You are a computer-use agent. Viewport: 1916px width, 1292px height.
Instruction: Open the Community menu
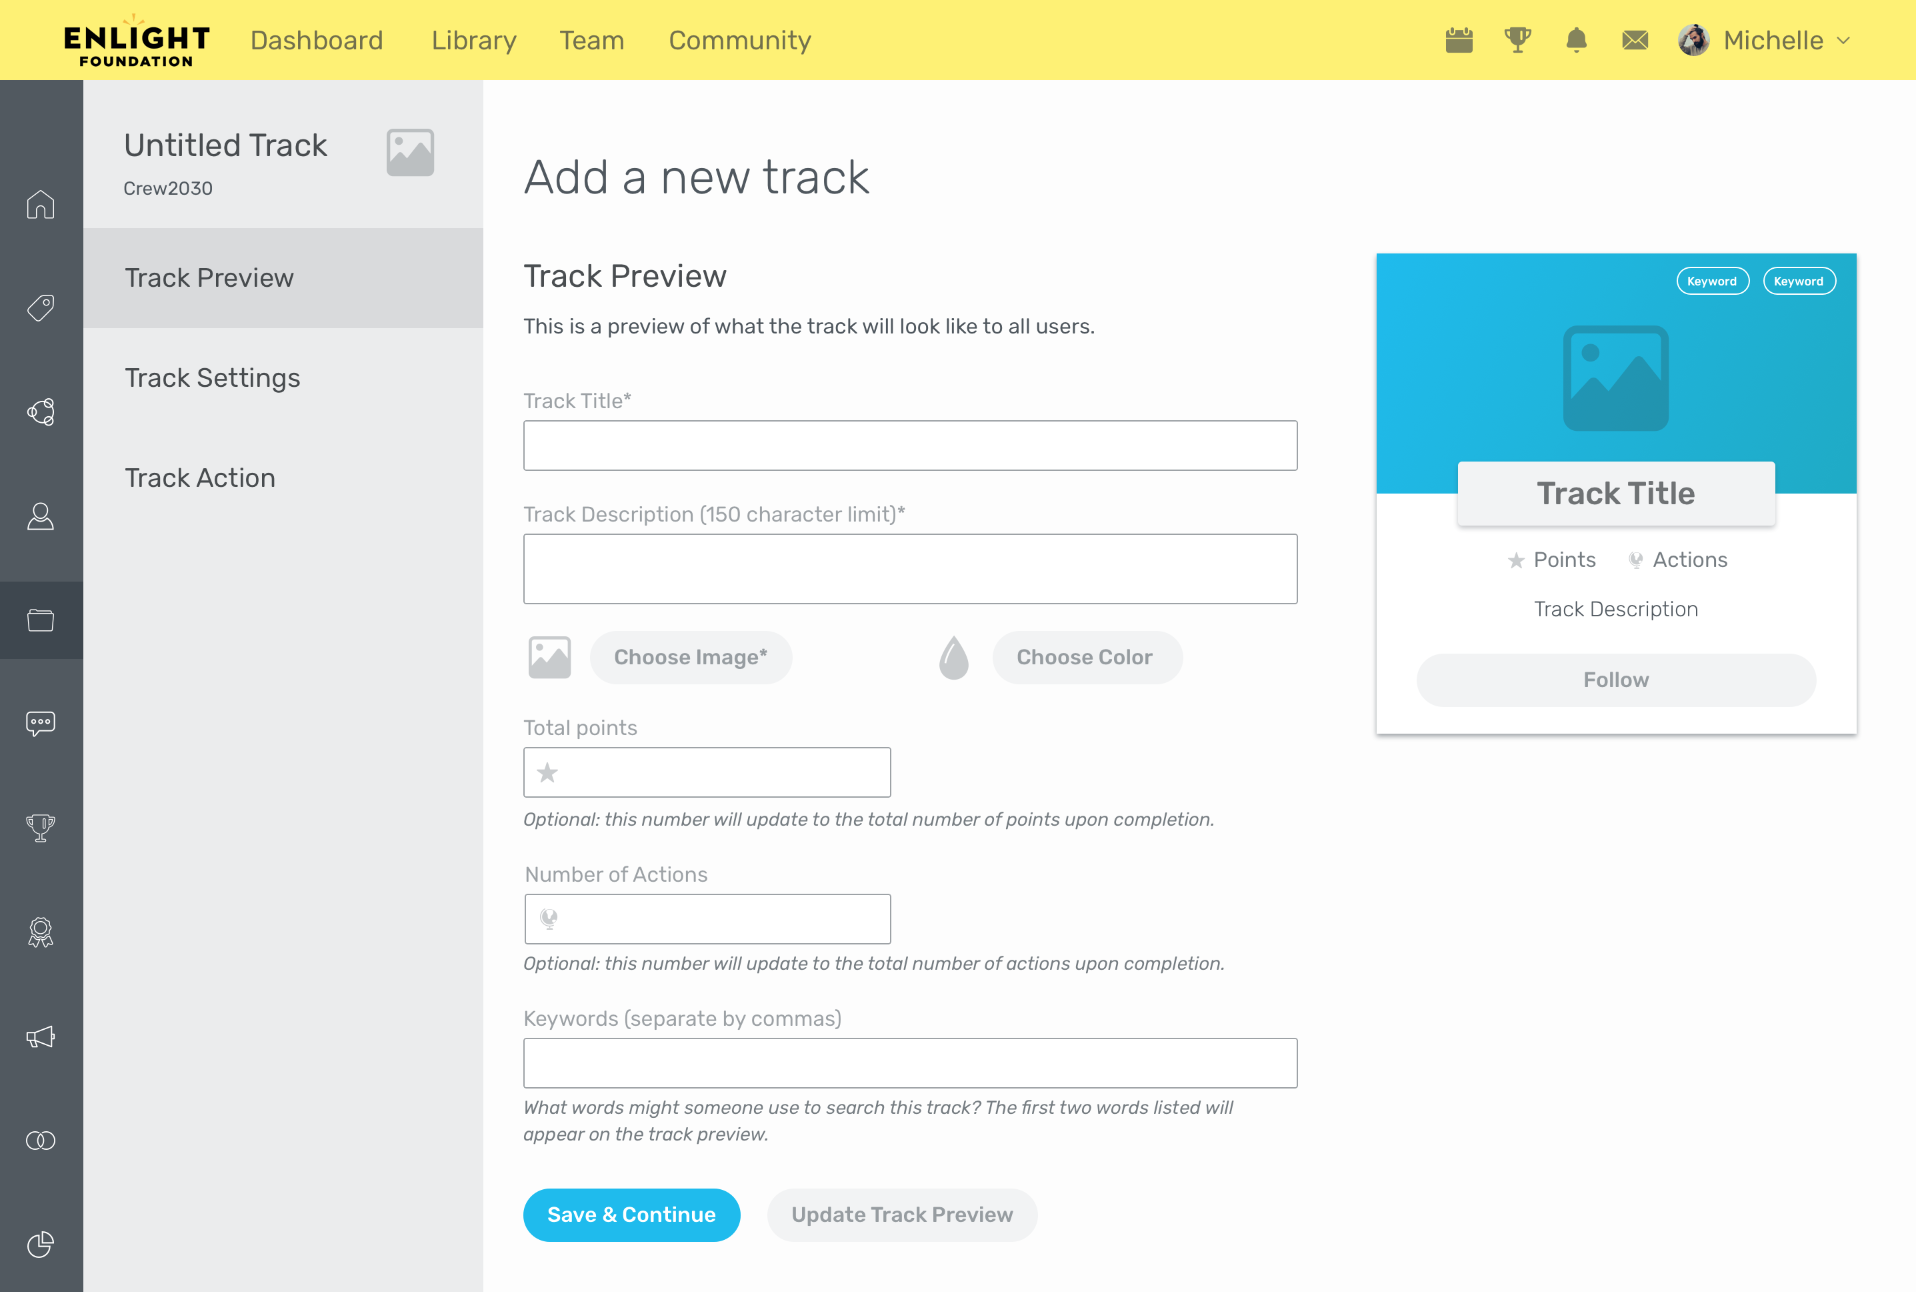coord(740,40)
